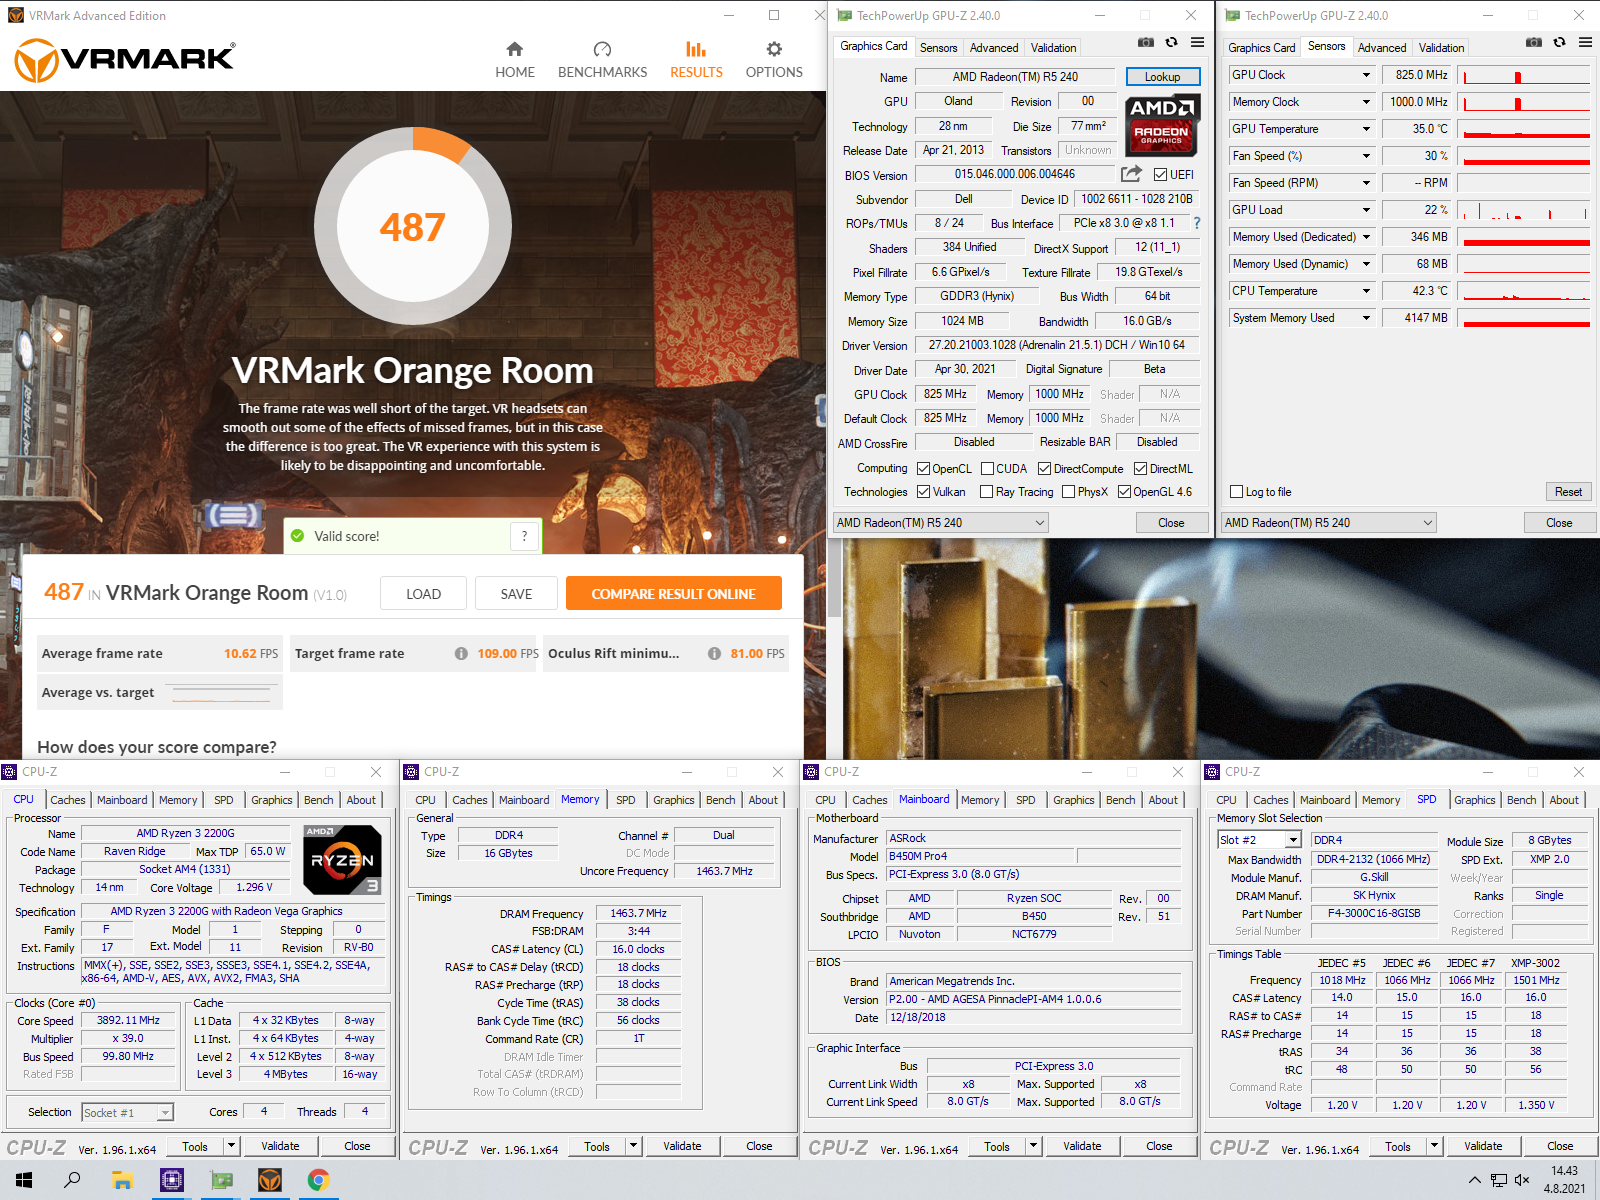The image size is (1600, 1200).
Task: Click the Reset button in GPU-Z Sensors
Action: (x=1568, y=492)
